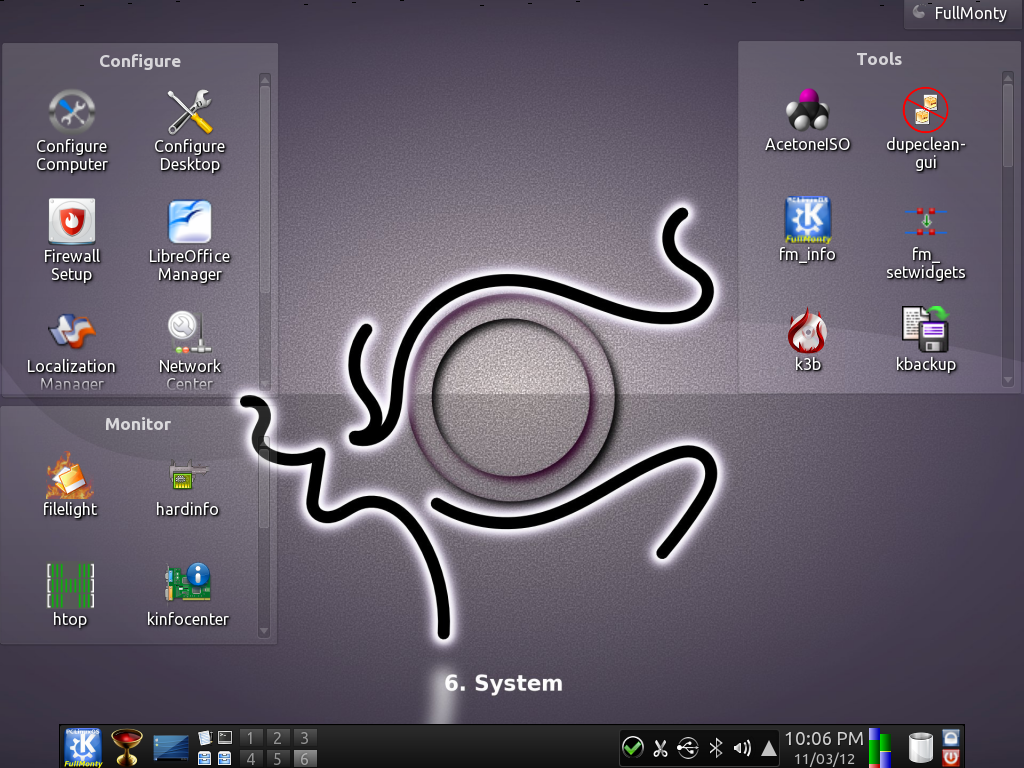This screenshot has height=768, width=1024.
Task: Switch to virtual desktop 2
Action: pos(278,738)
